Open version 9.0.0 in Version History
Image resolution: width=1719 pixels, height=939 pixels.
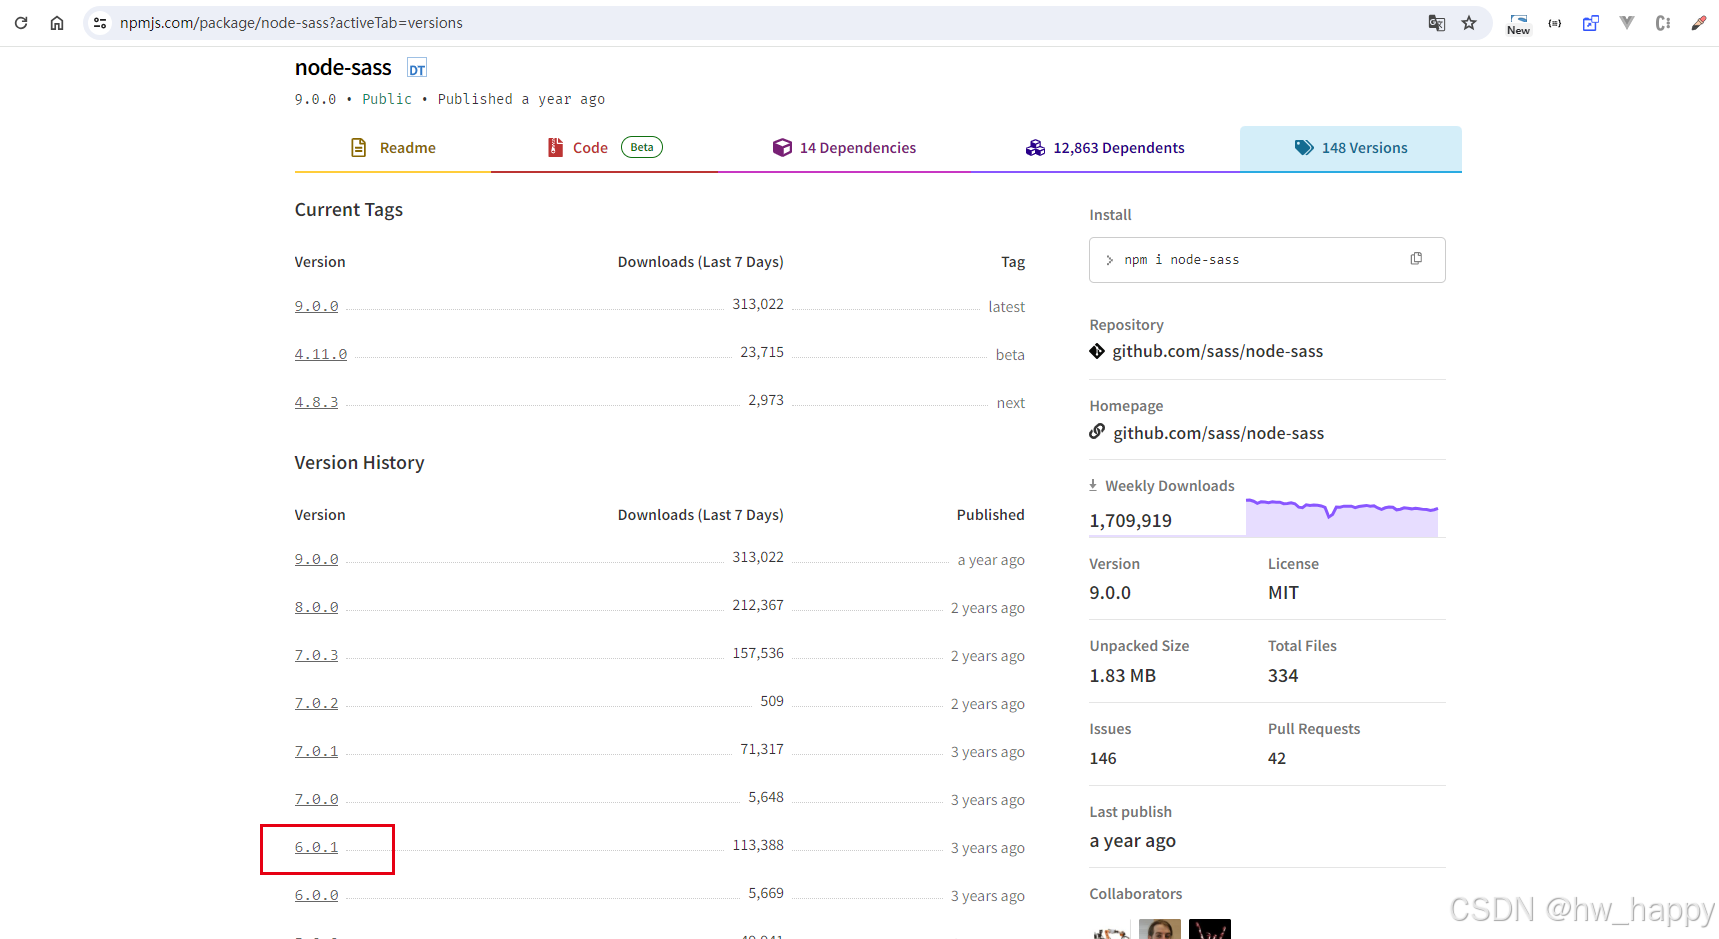point(316,560)
